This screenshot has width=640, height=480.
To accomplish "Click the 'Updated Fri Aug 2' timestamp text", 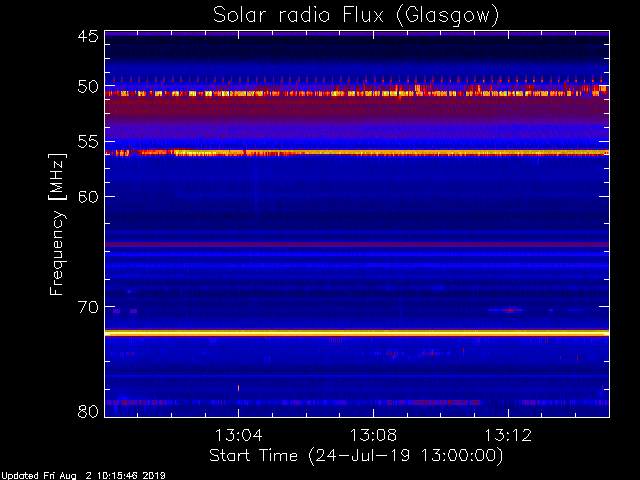I will click(x=83, y=476).
